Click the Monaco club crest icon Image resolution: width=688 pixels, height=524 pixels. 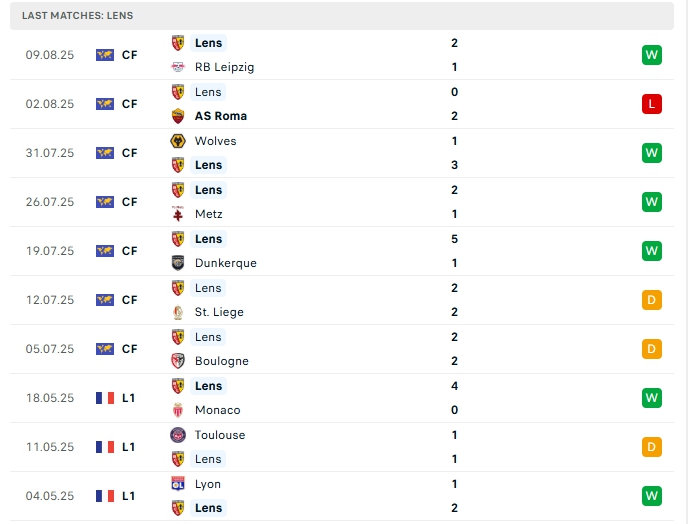pyautogui.click(x=179, y=410)
